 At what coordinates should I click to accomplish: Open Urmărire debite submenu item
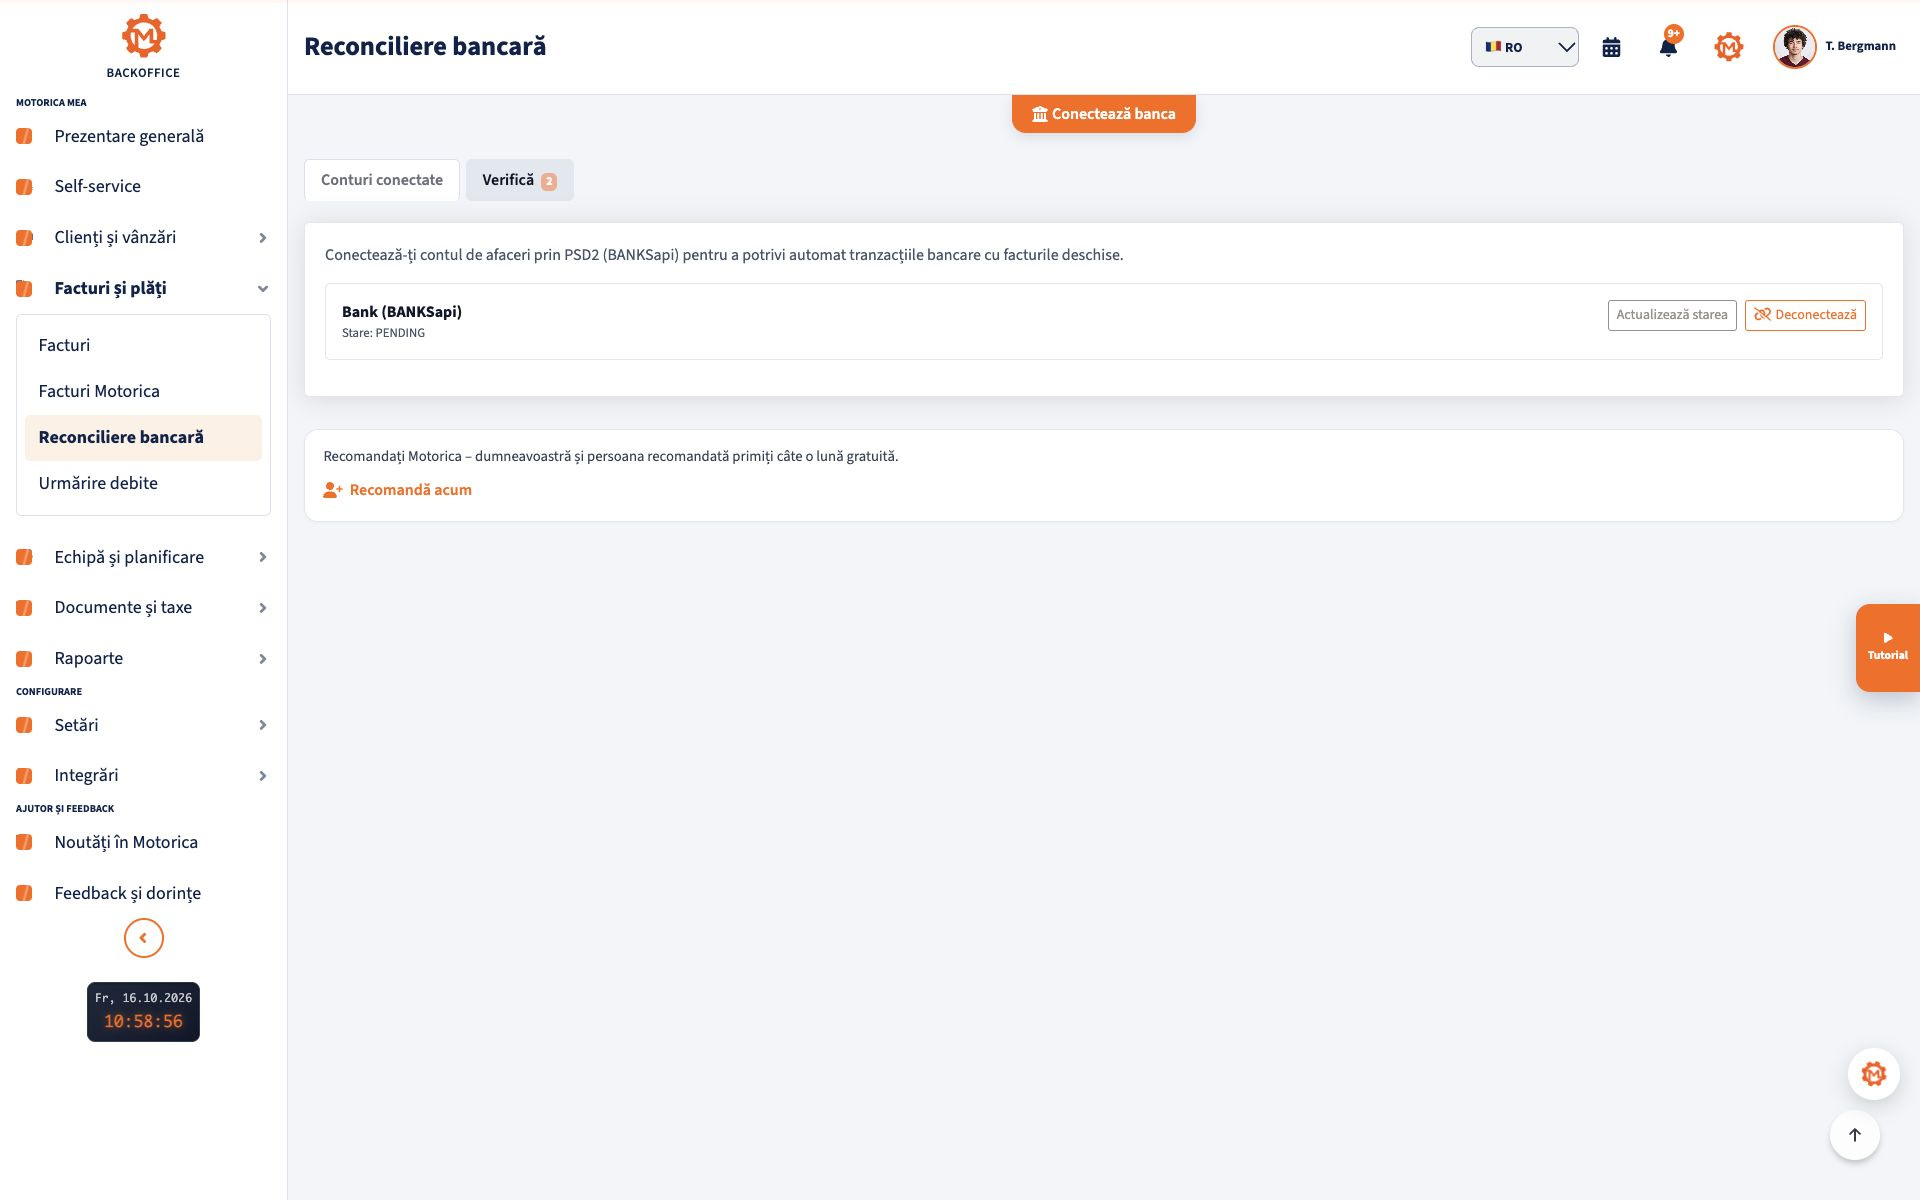143,483
